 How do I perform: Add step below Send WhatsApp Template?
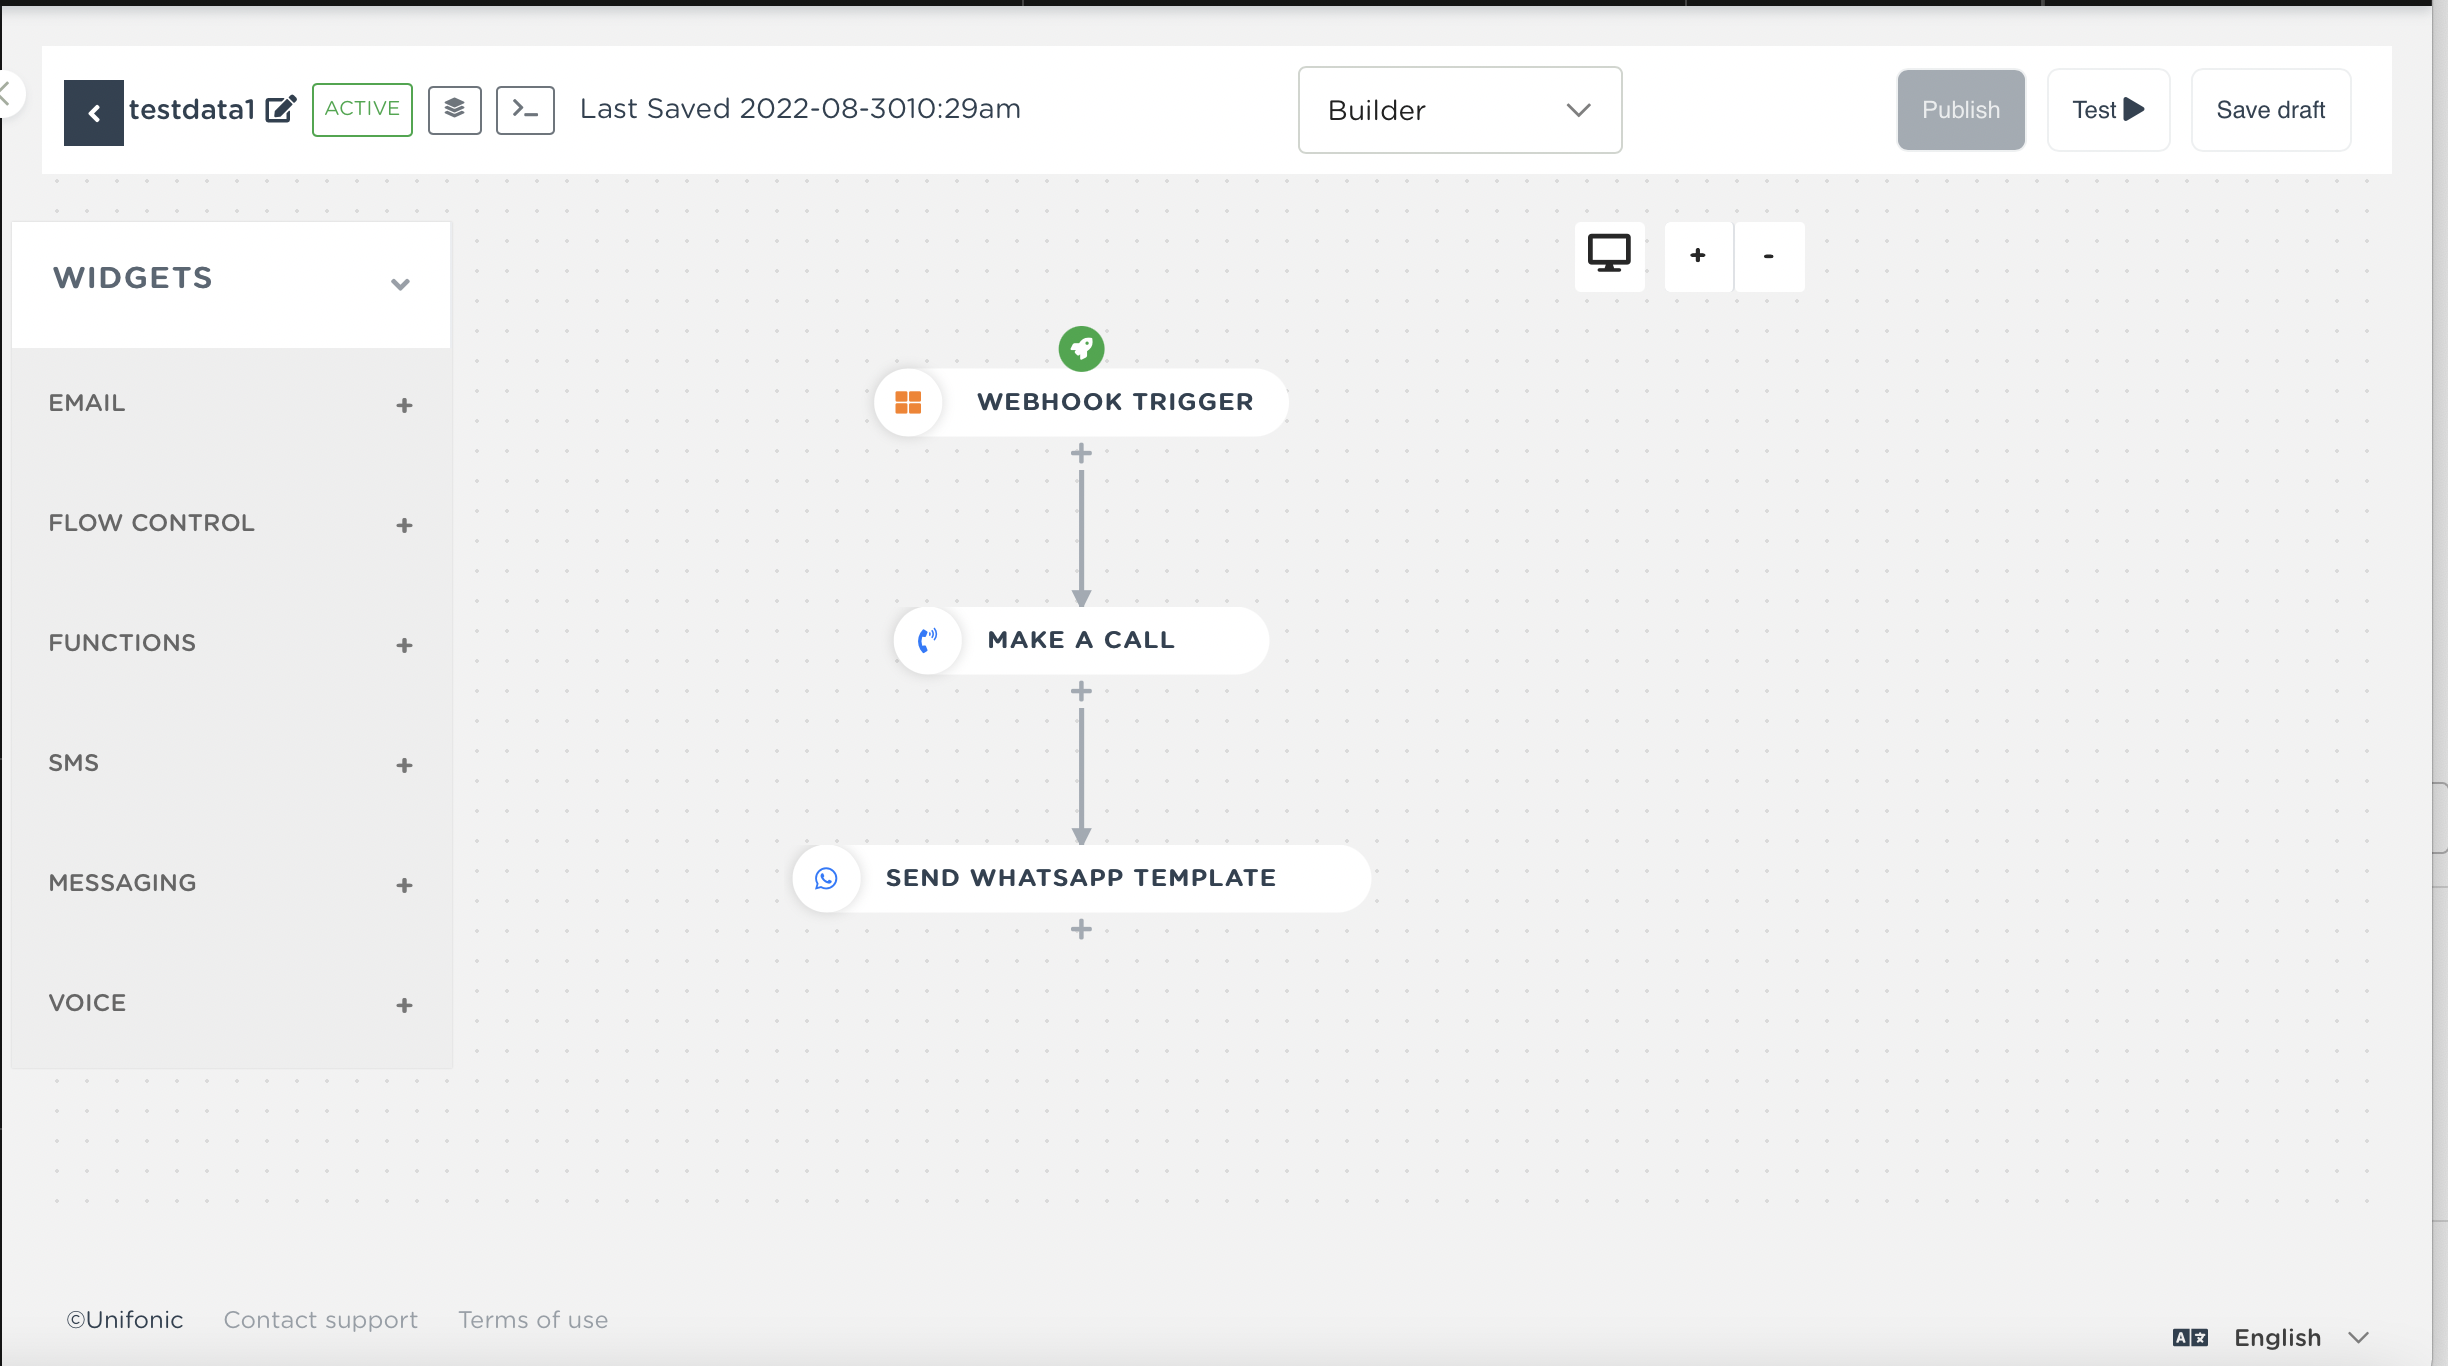pyautogui.click(x=1081, y=930)
